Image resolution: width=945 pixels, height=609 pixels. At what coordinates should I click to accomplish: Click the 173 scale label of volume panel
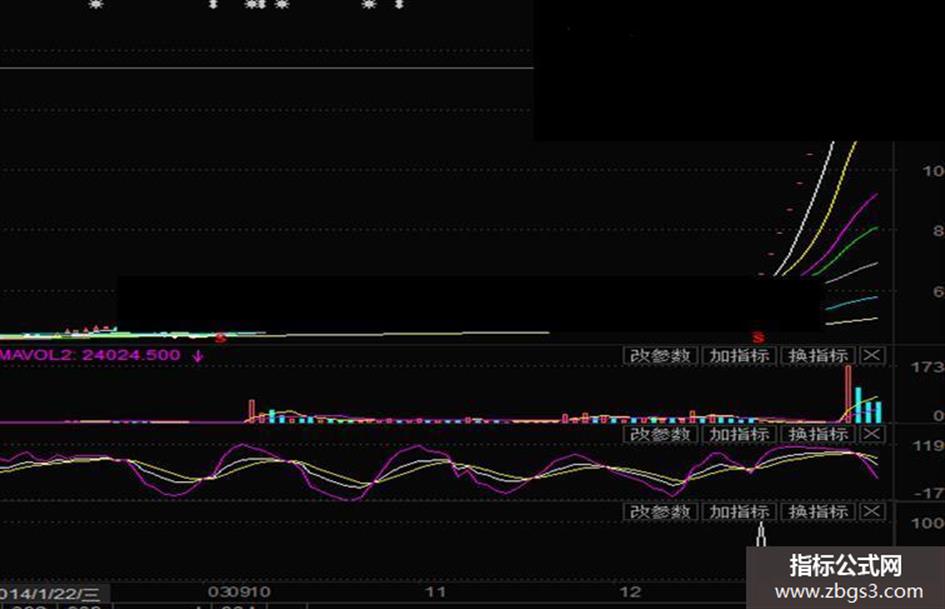[928, 367]
